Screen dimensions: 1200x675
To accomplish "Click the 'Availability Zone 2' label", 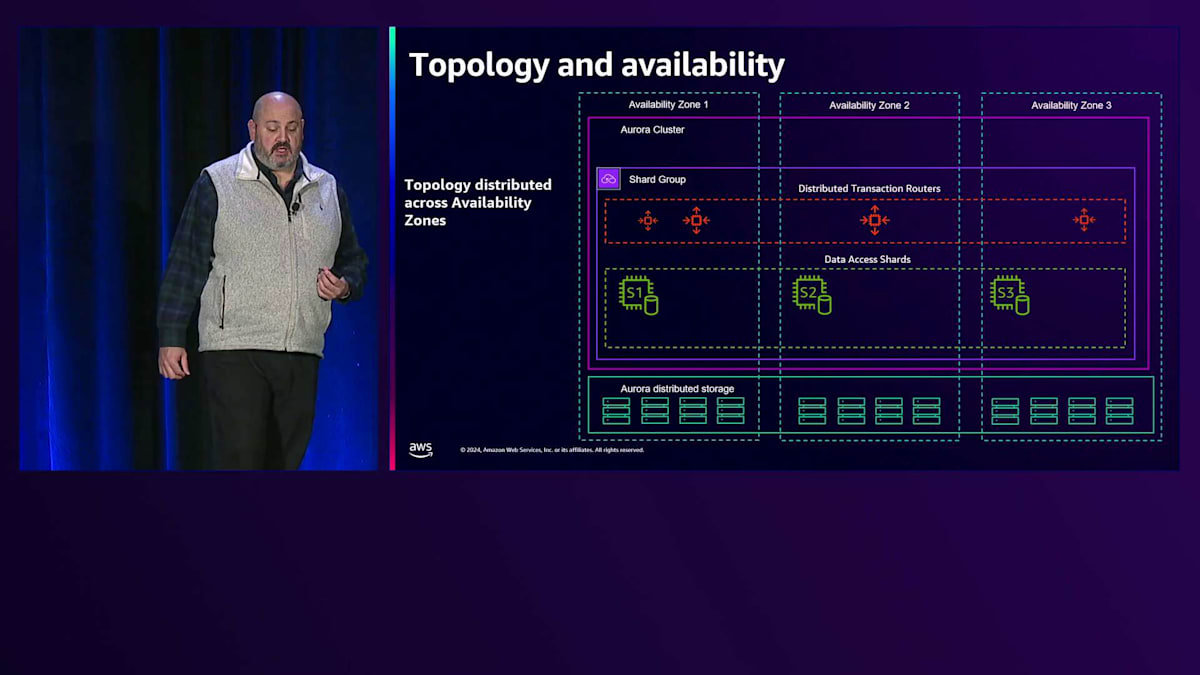I will 869,105.
